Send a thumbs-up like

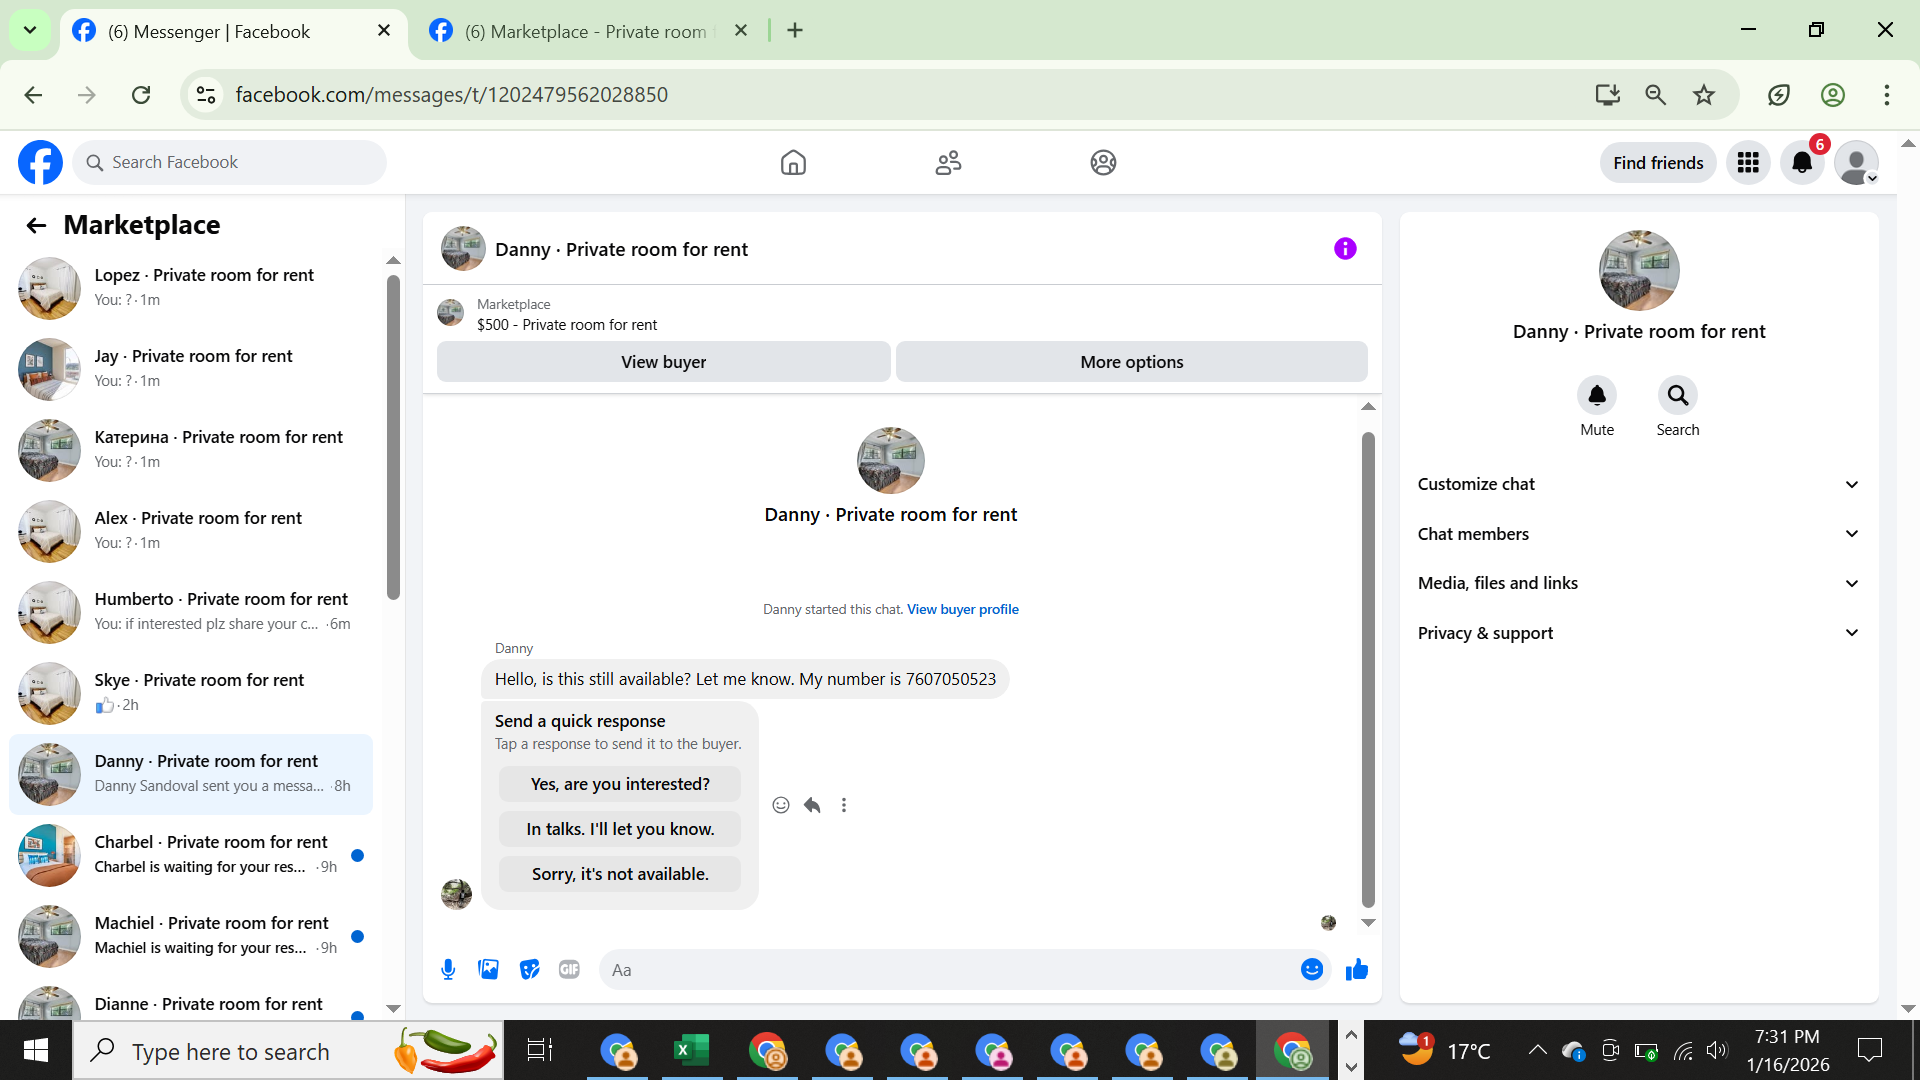coord(1356,969)
